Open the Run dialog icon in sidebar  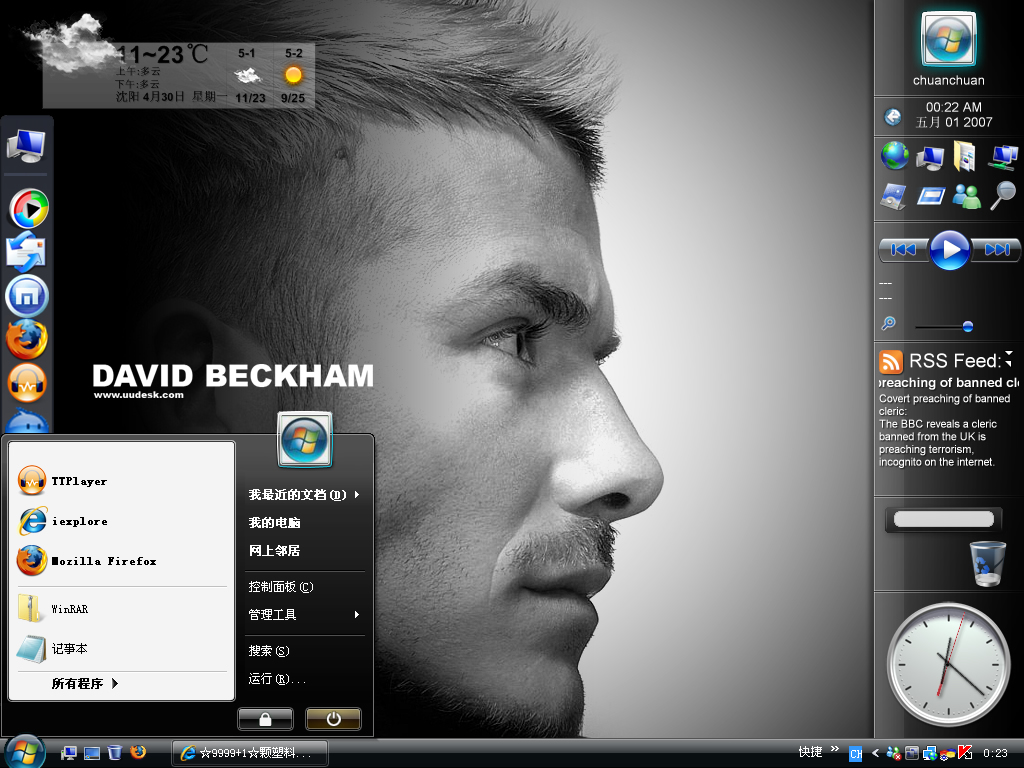tap(931, 195)
